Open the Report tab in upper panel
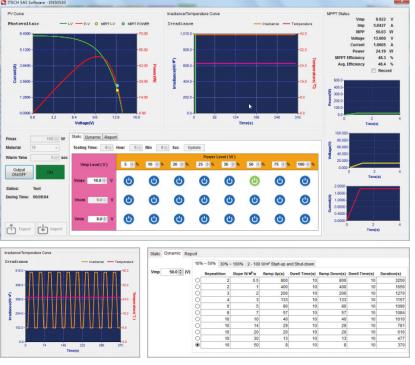415x365 pixels. (x=110, y=137)
